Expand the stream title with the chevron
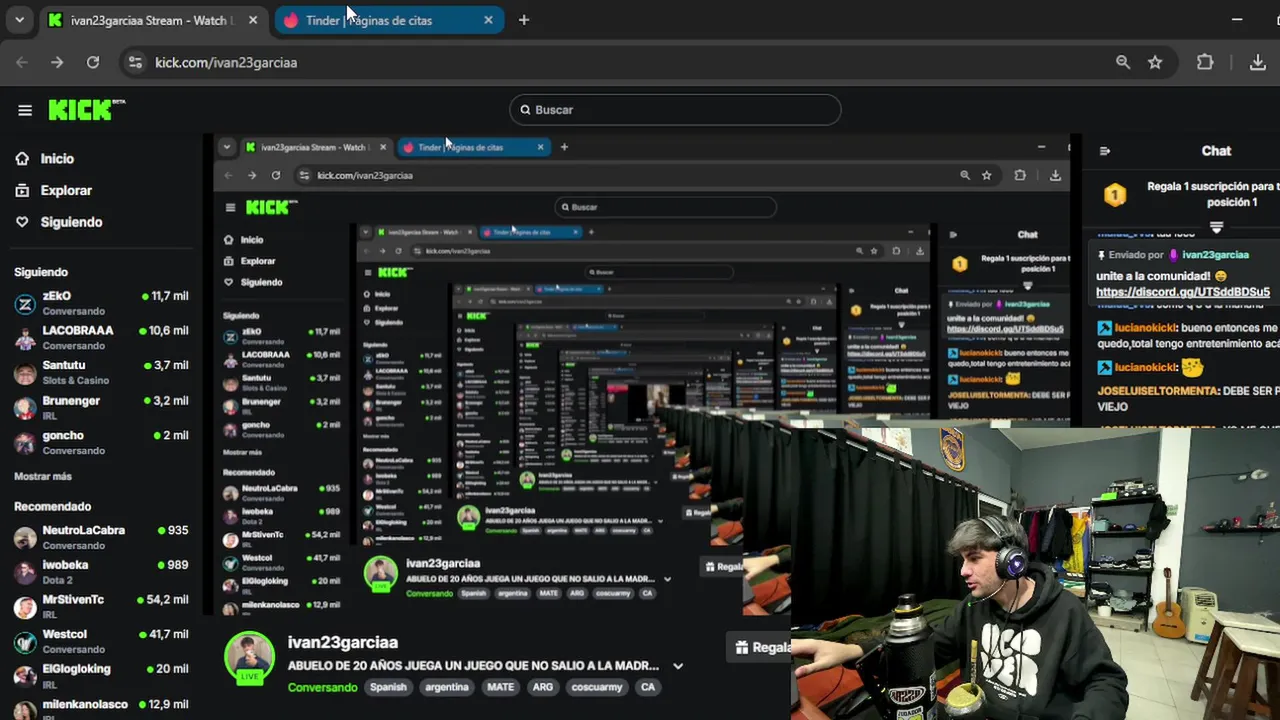The height and width of the screenshot is (720, 1280). point(678,666)
